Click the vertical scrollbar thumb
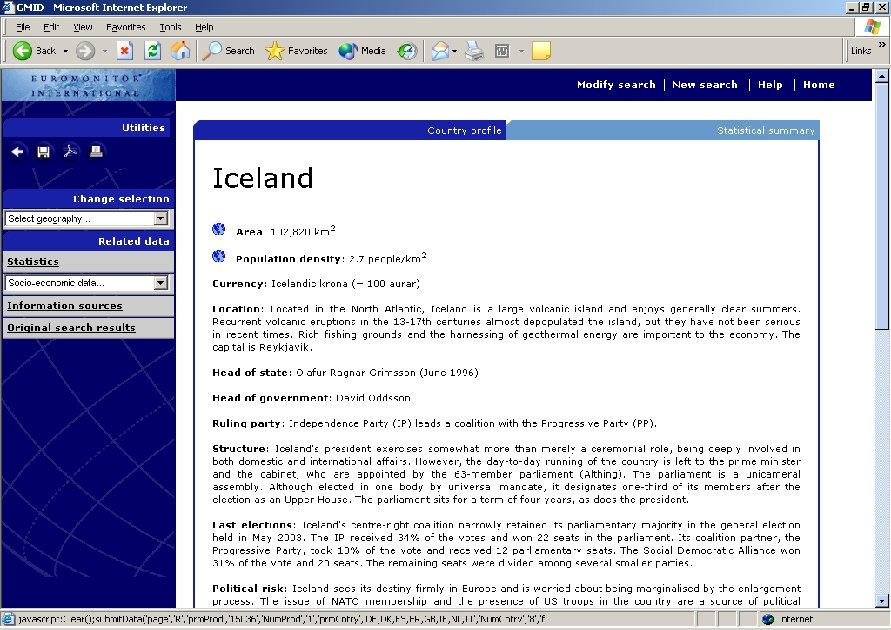The height and width of the screenshot is (630, 891). [x=881, y=206]
